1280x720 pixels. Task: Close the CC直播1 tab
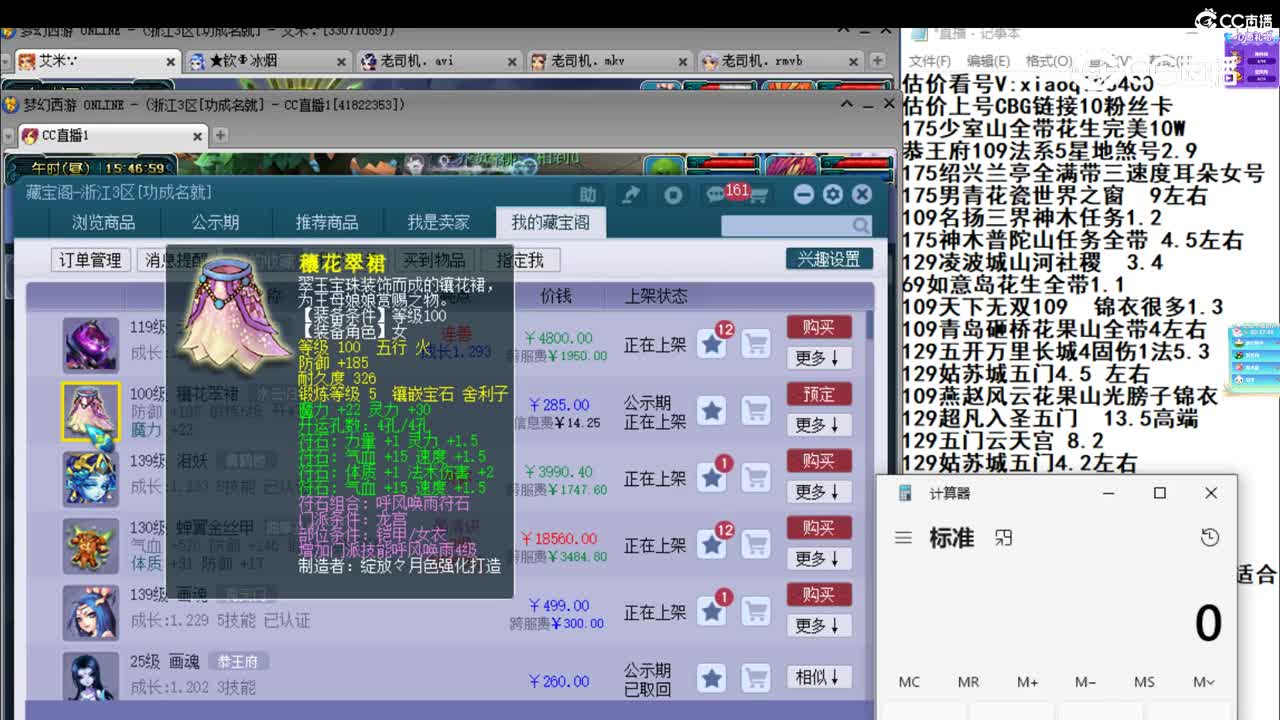198,136
